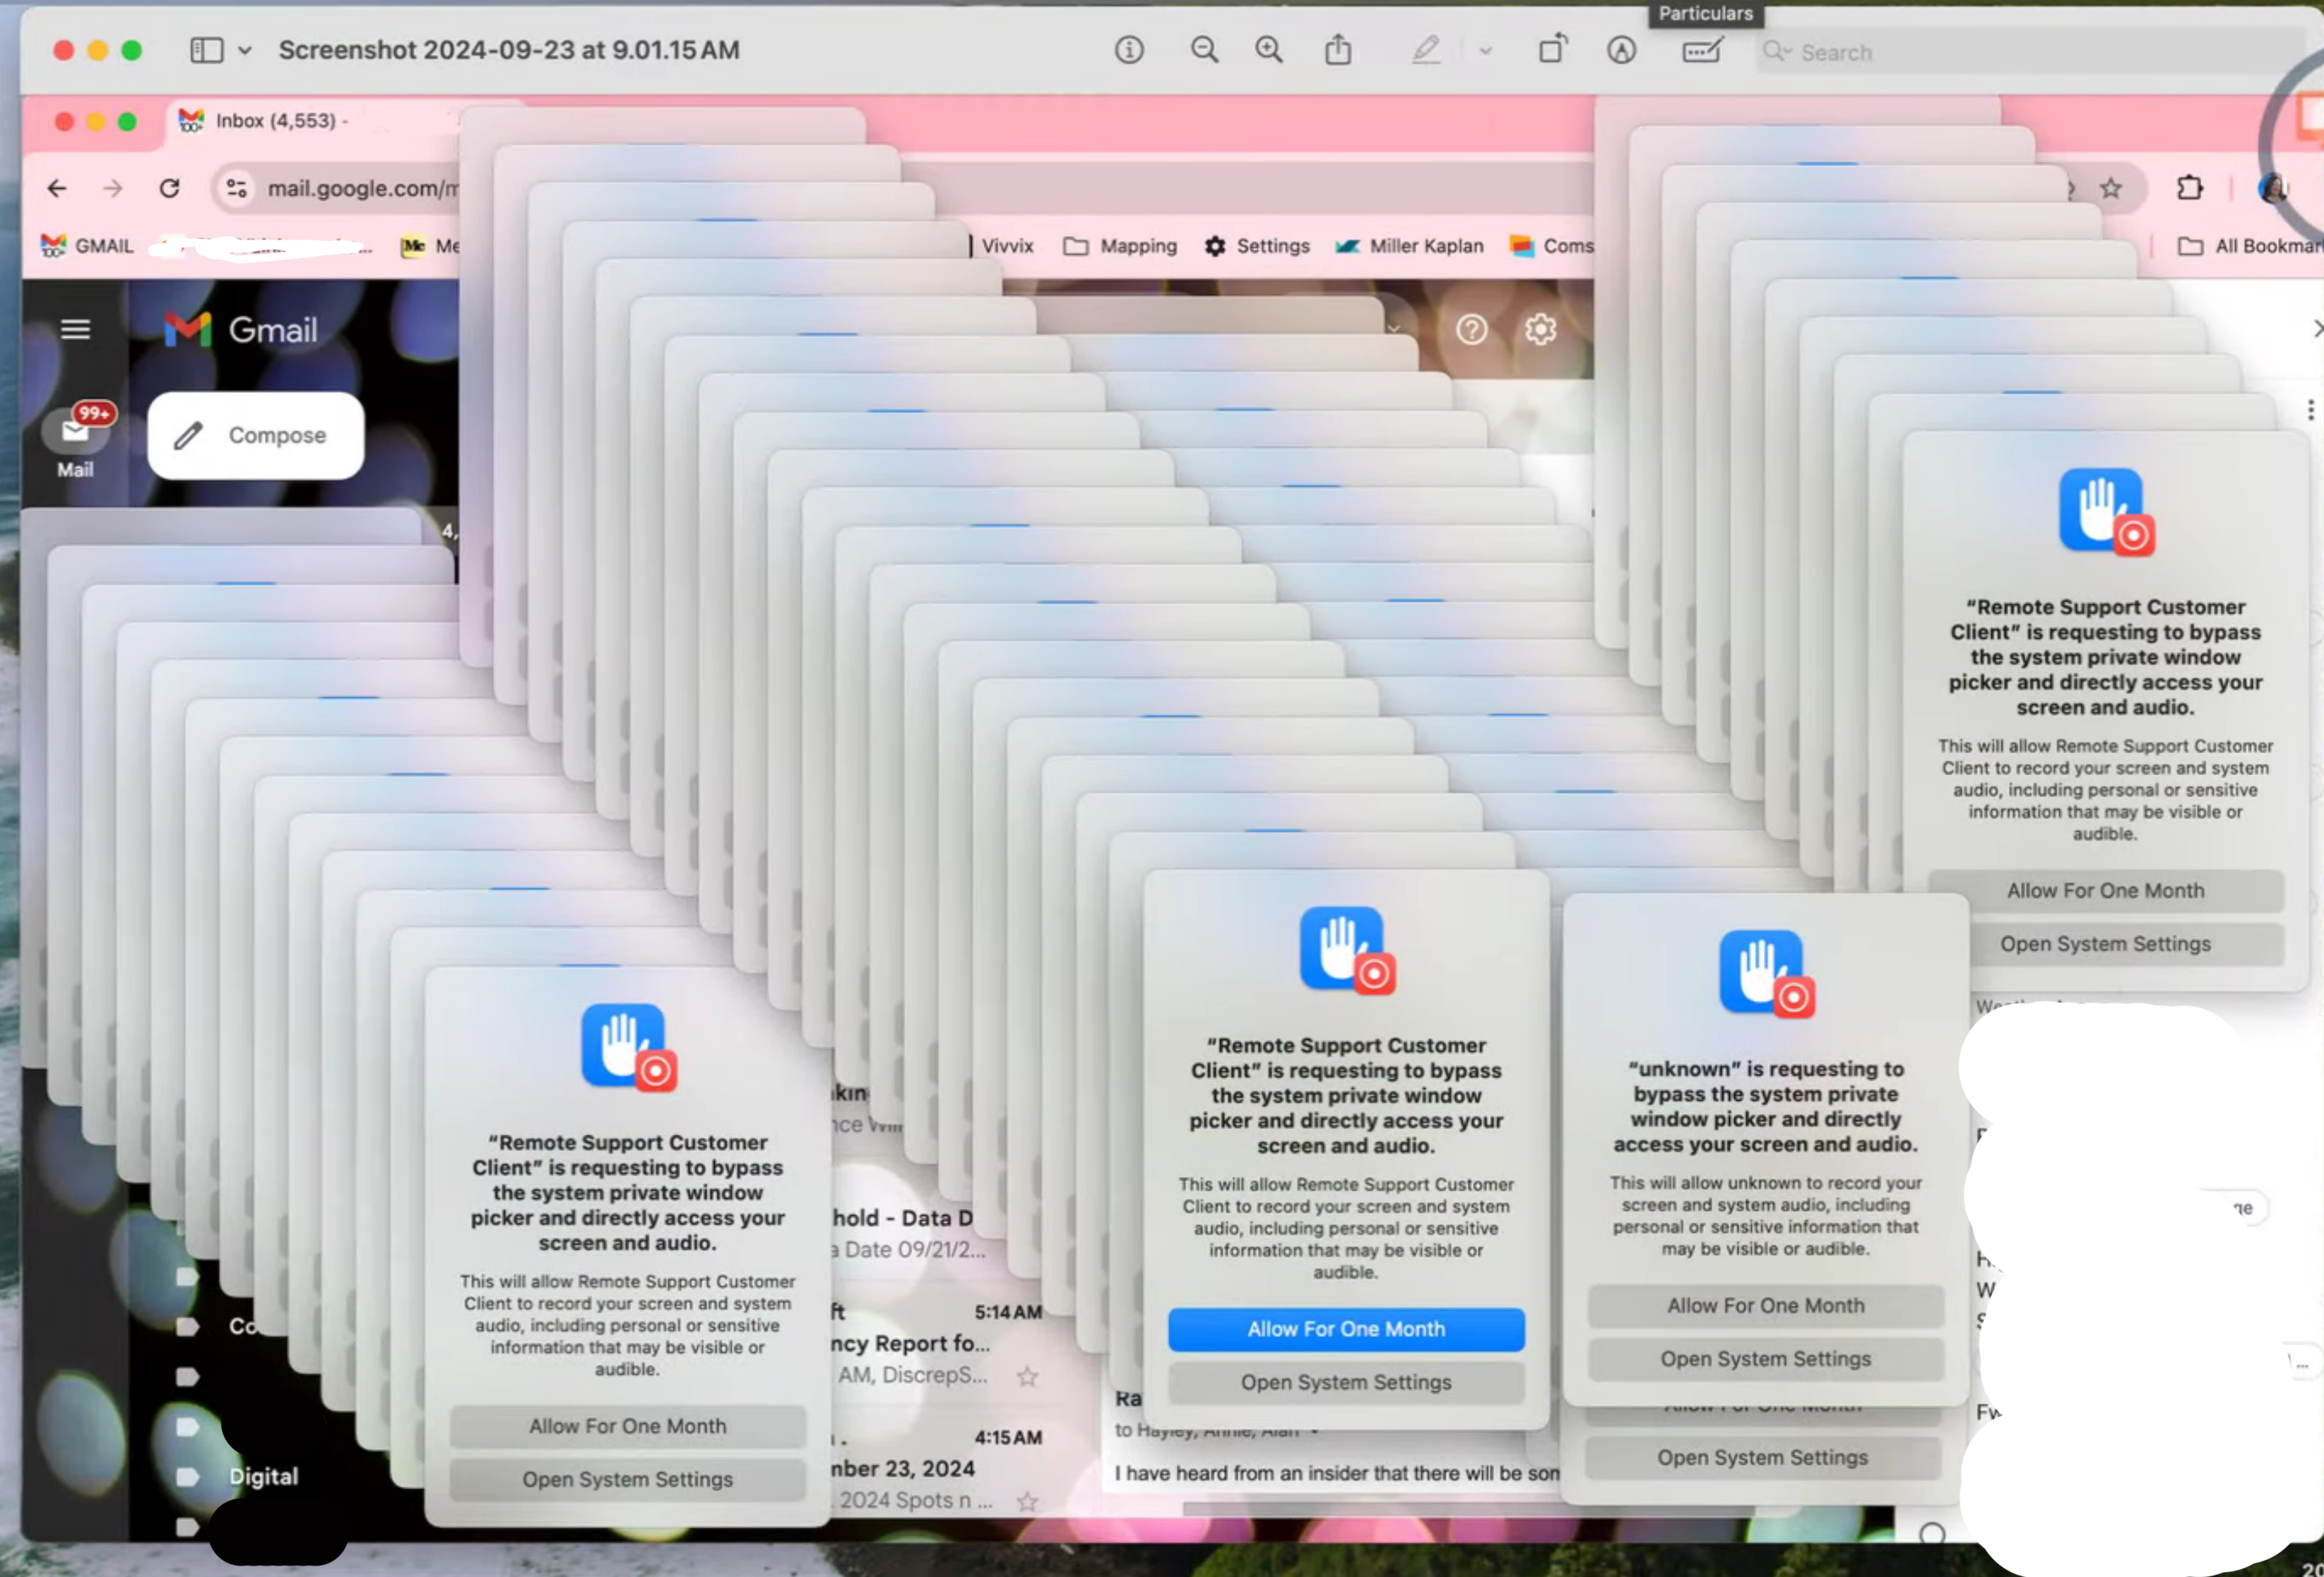Allow For One Month in the "unknown" dialog
2324x1577 pixels.
[1765, 1305]
